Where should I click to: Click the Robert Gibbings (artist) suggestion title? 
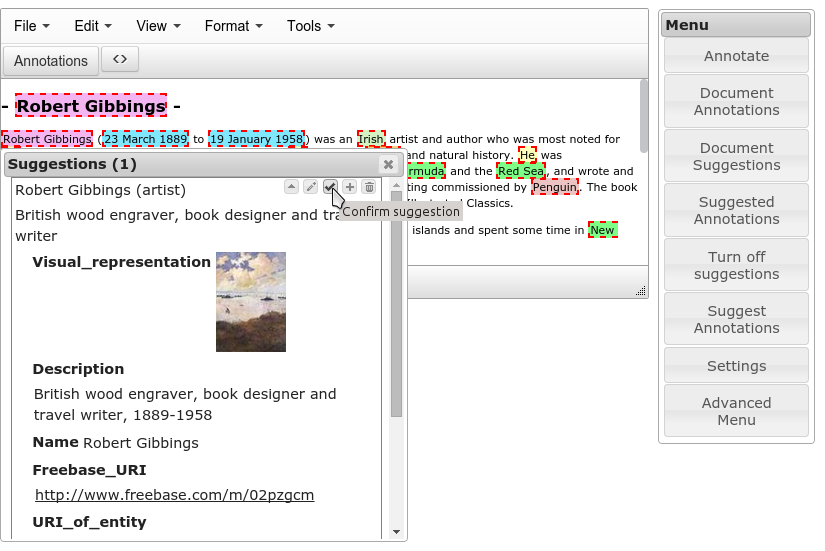tap(100, 190)
